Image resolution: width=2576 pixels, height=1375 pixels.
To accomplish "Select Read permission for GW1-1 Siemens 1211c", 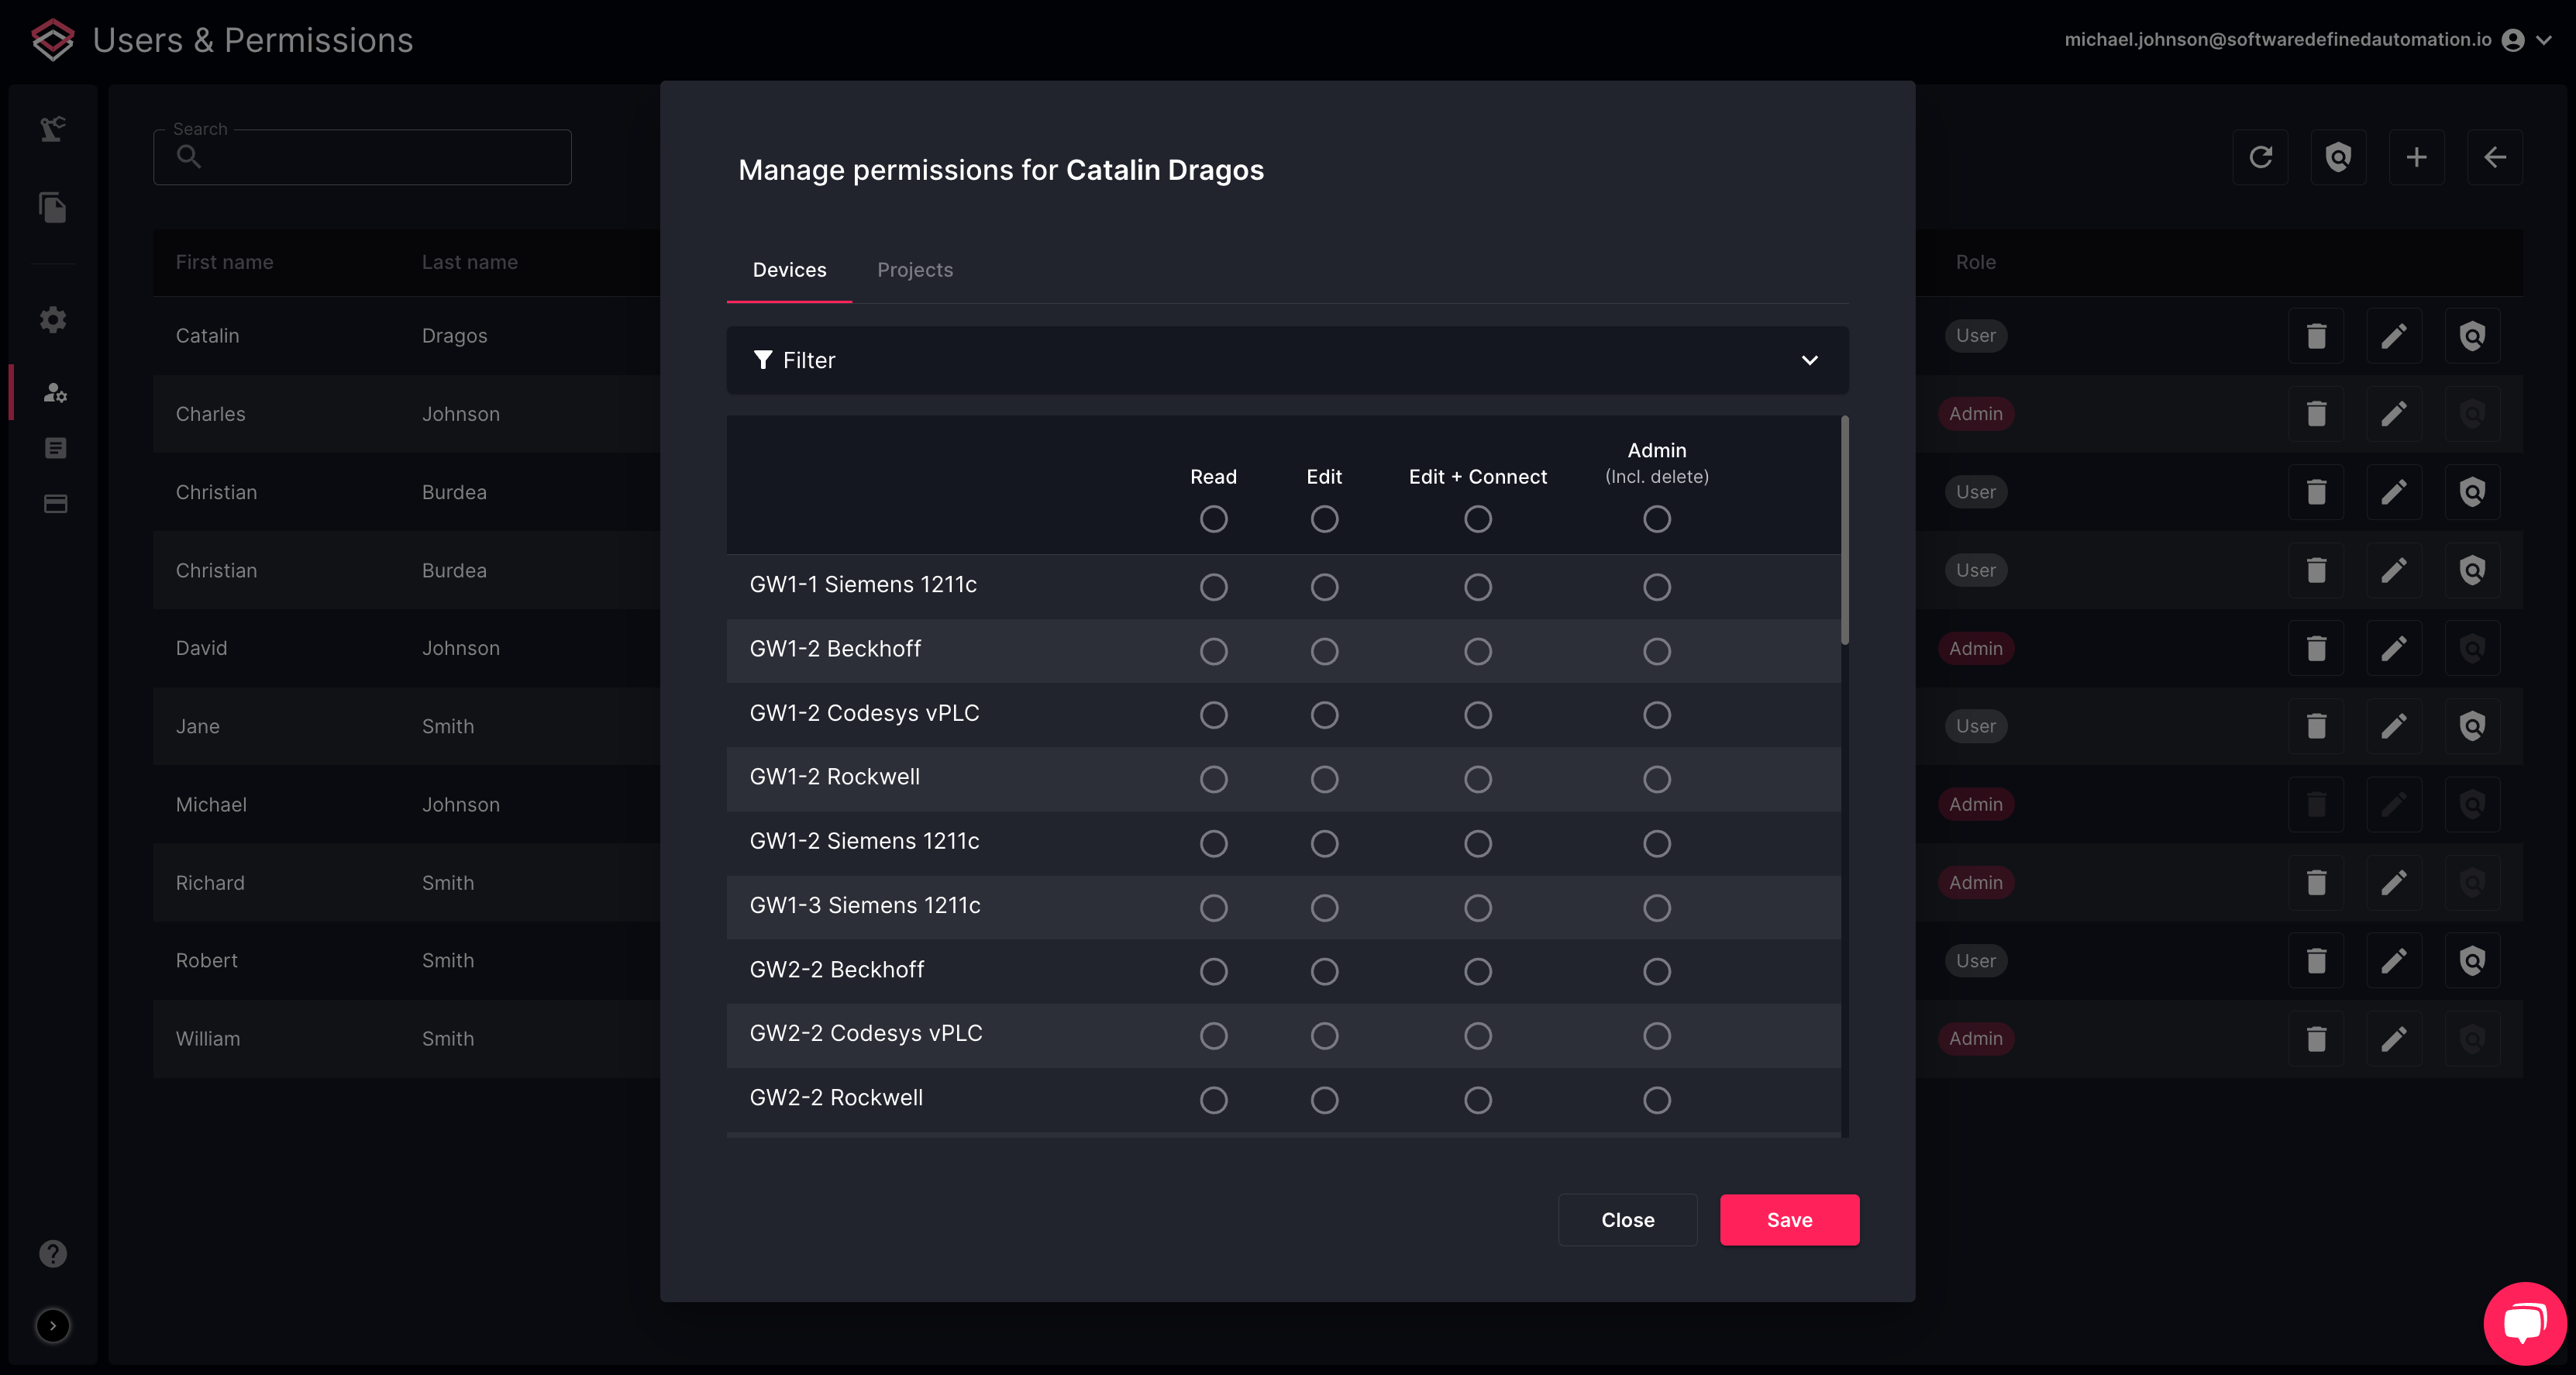I will 1214,587.
